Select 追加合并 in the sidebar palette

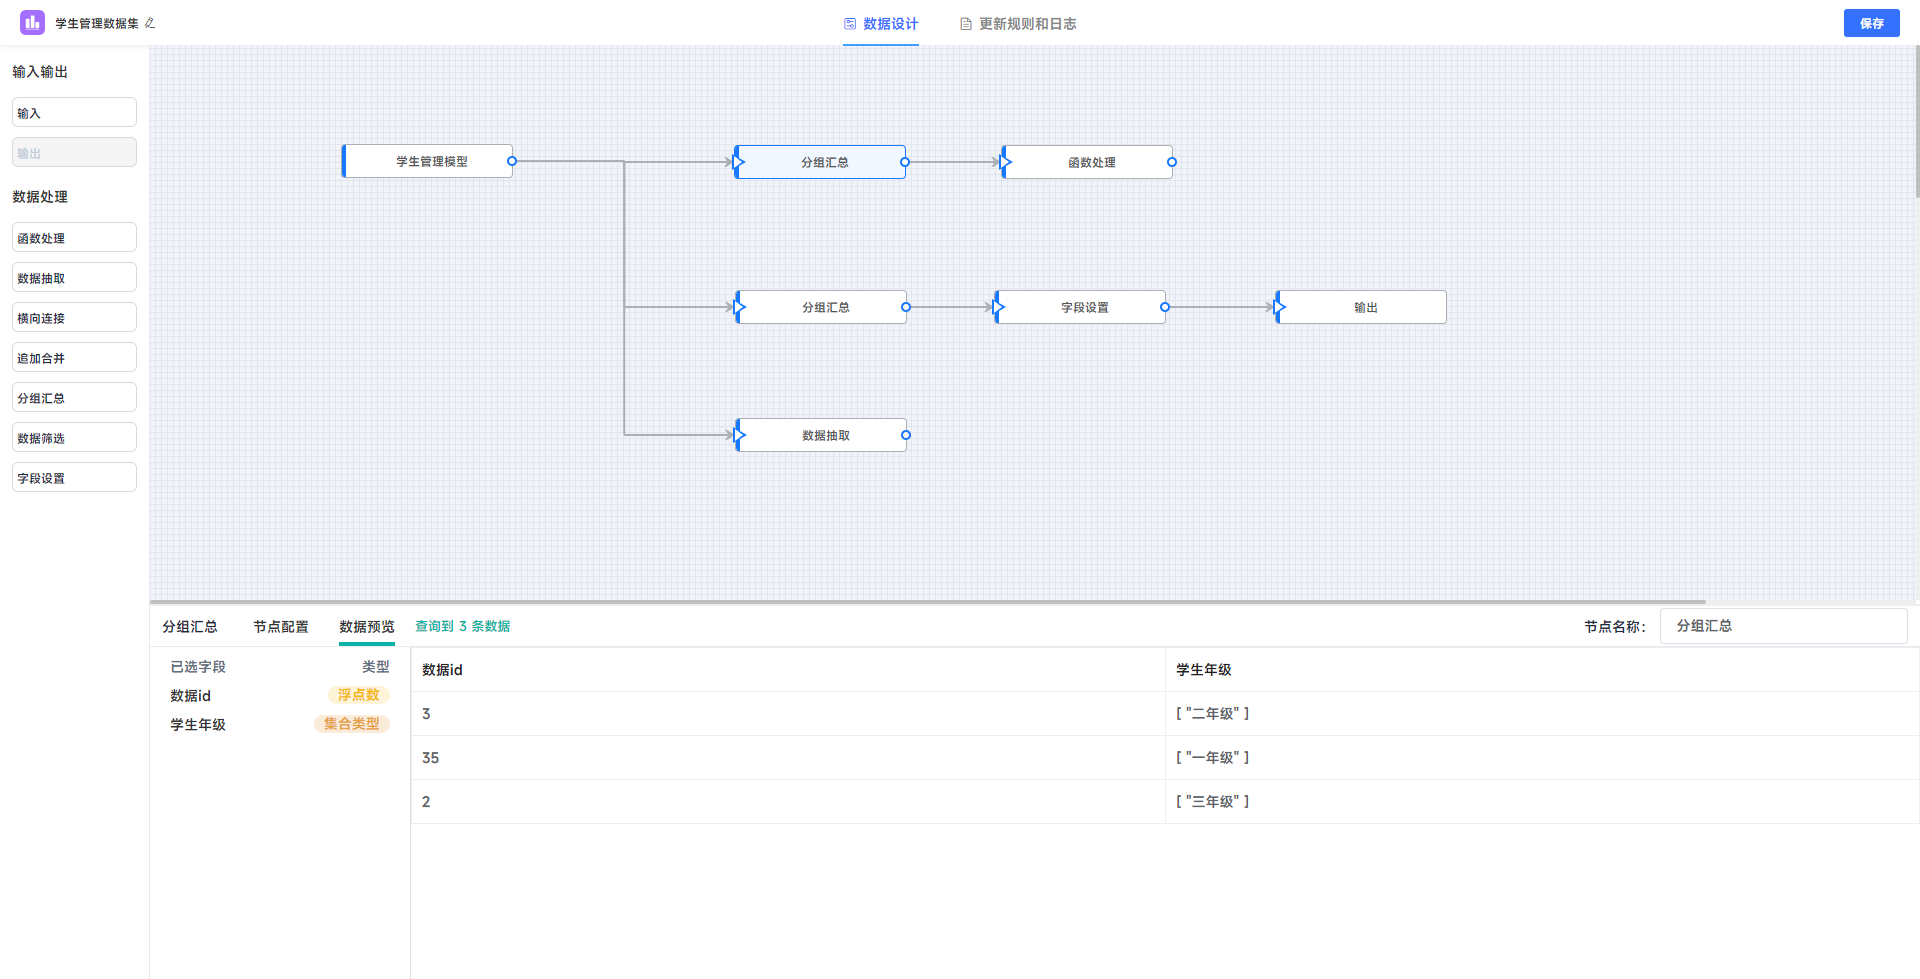coord(74,358)
